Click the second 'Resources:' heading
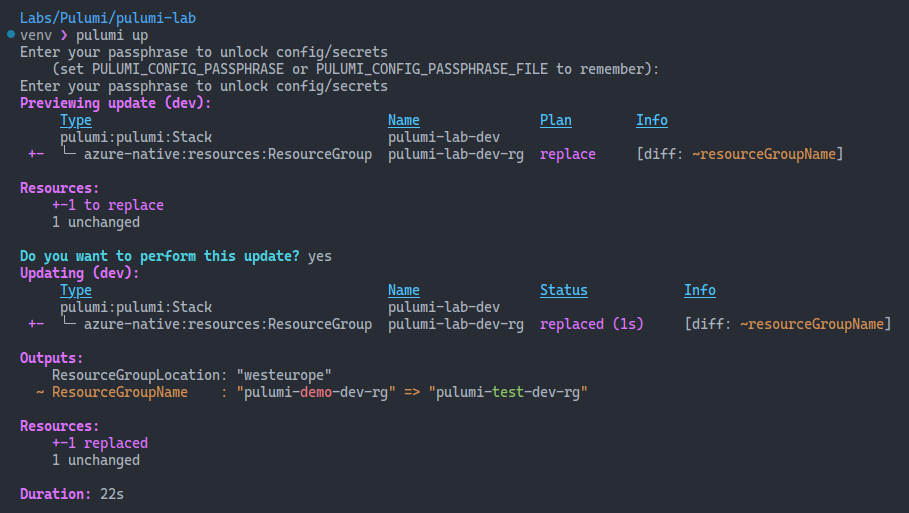The image size is (909, 513). pos(60,426)
